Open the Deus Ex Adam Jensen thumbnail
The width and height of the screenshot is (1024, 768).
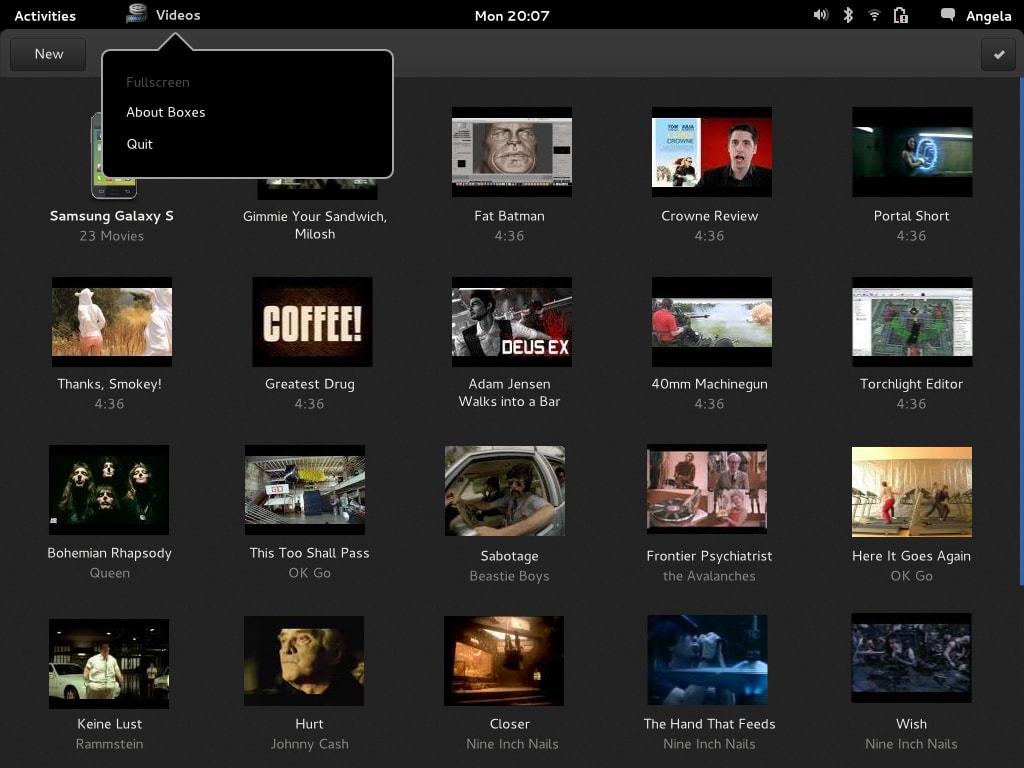pyautogui.click(x=512, y=321)
